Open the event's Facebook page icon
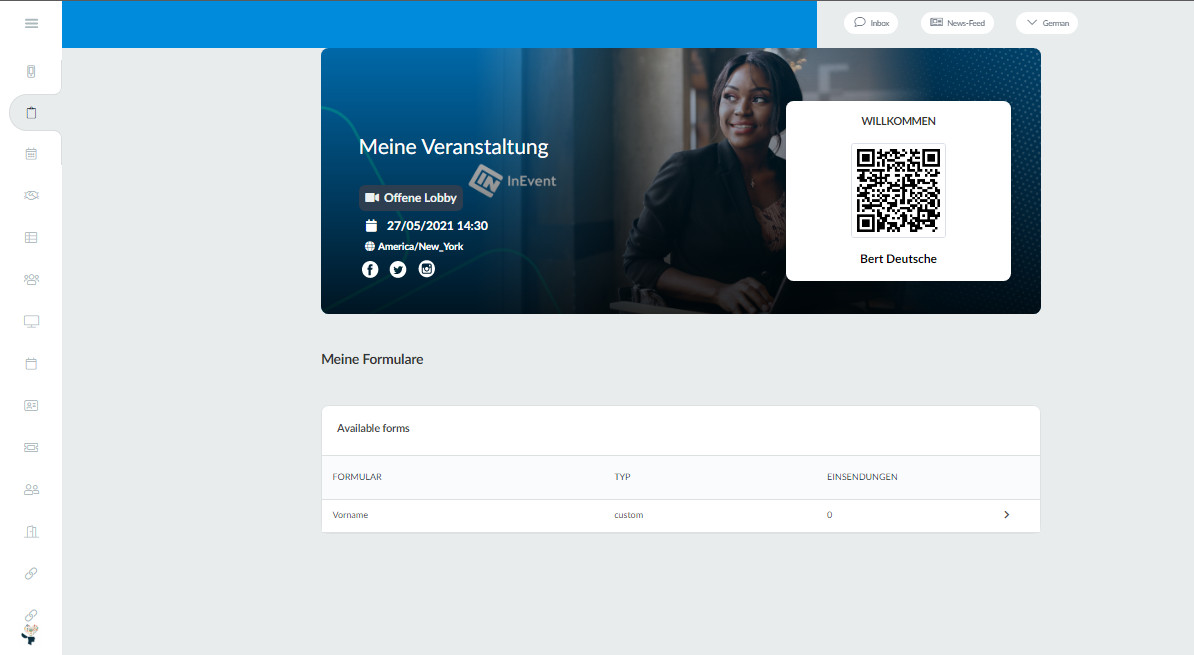Image resolution: width=1194 pixels, height=655 pixels. (x=370, y=270)
